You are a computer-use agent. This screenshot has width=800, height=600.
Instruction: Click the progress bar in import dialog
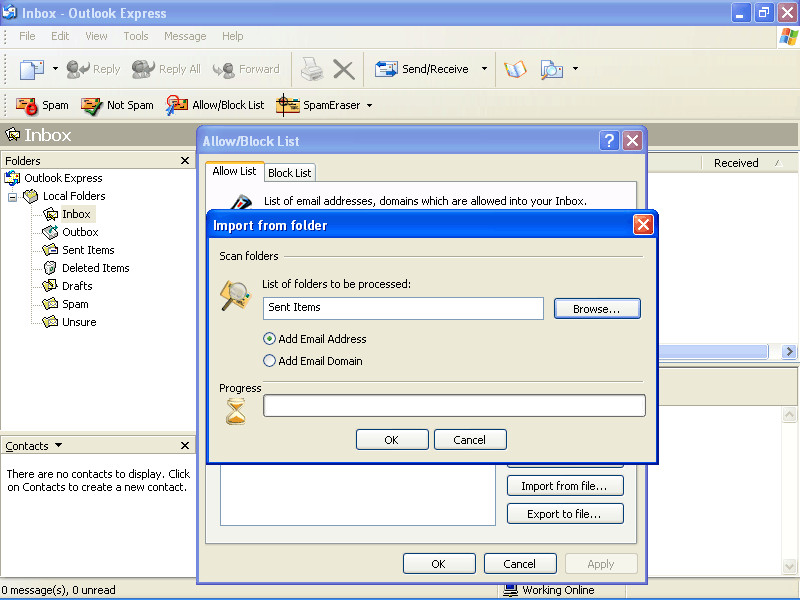[454, 406]
